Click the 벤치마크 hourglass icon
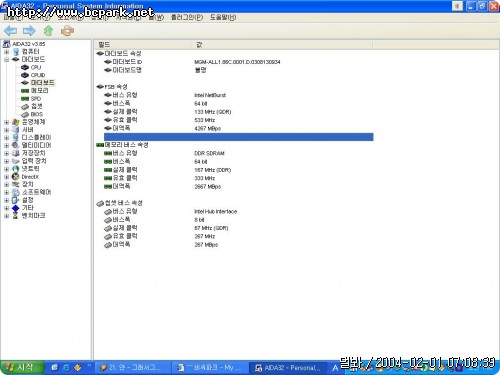Image resolution: width=500 pixels, height=375 pixels. pyautogui.click(x=16, y=216)
